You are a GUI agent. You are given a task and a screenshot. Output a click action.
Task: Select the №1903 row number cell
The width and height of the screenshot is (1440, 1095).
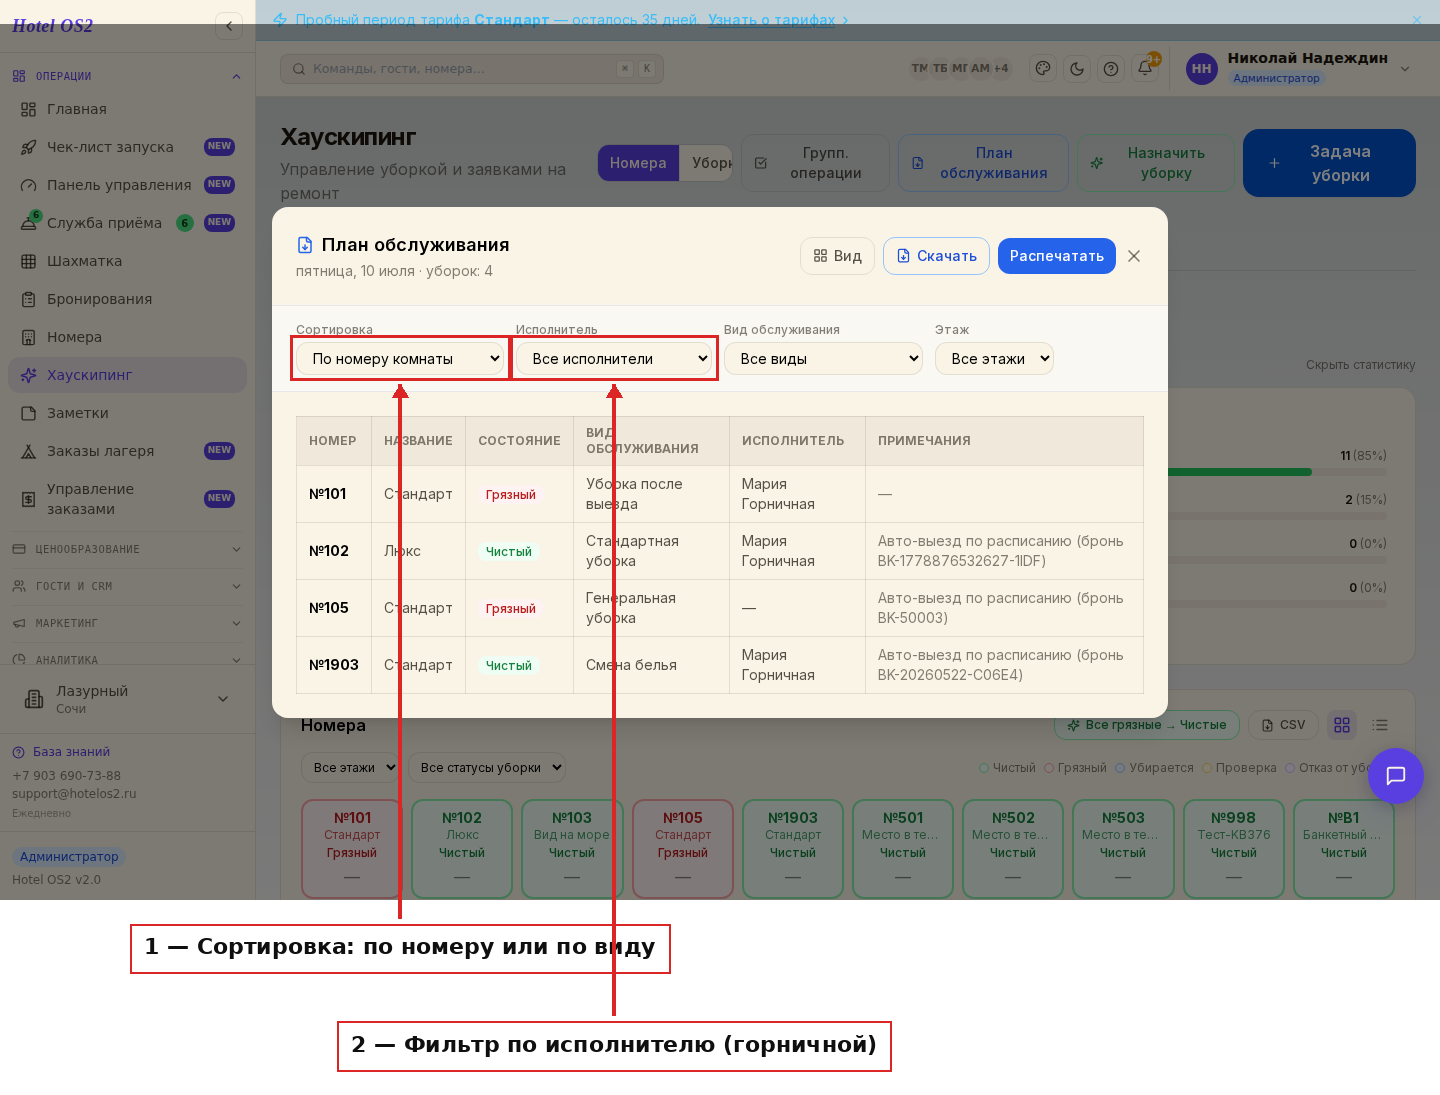click(334, 665)
